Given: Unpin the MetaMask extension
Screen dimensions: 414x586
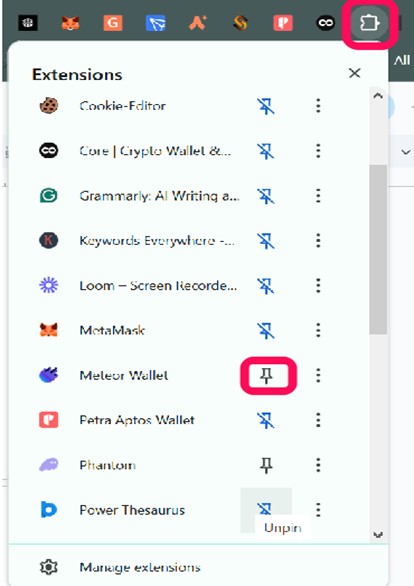Looking at the screenshot, I should [x=266, y=330].
